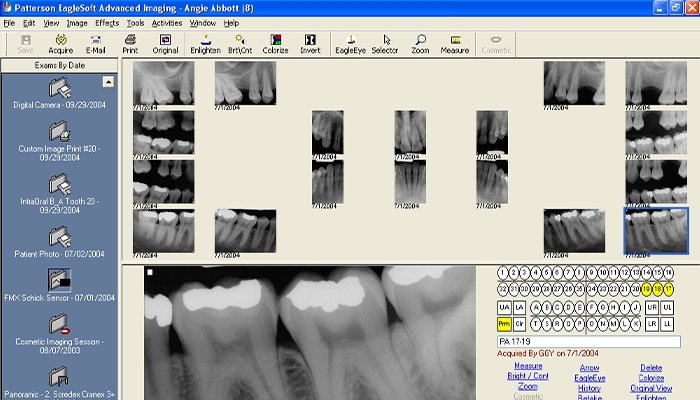This screenshot has height=400, width=700.
Task: Click the Acquire toolbar icon
Action: tap(60, 43)
